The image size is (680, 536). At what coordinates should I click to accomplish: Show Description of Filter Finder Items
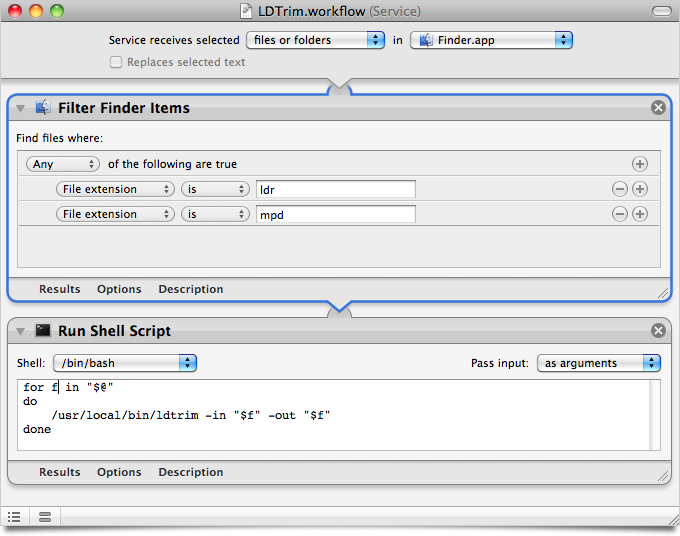[191, 289]
